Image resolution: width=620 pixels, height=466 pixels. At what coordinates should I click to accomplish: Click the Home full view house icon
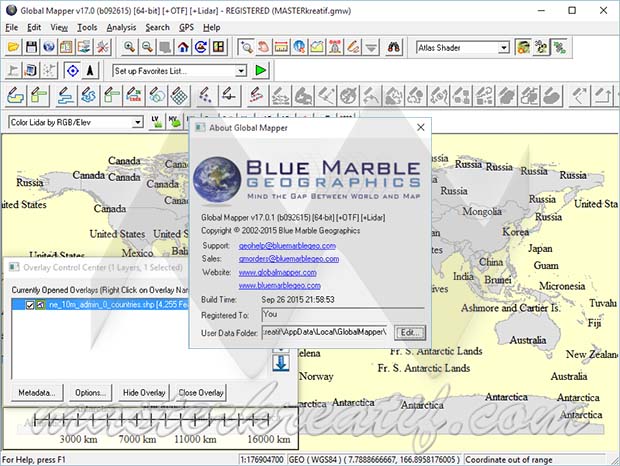click(183, 47)
